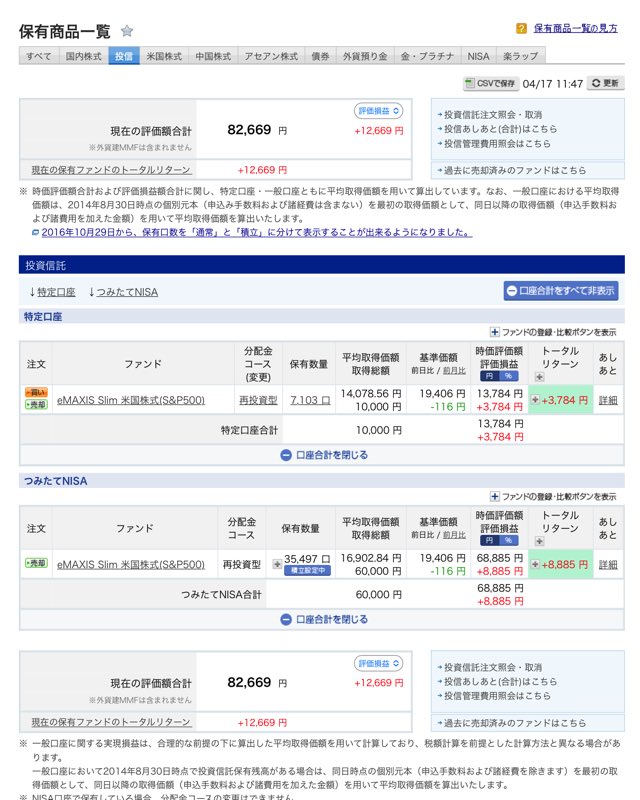Open 詳細 link in つみたてNISA row
The height and width of the screenshot is (800, 640).
(607, 565)
